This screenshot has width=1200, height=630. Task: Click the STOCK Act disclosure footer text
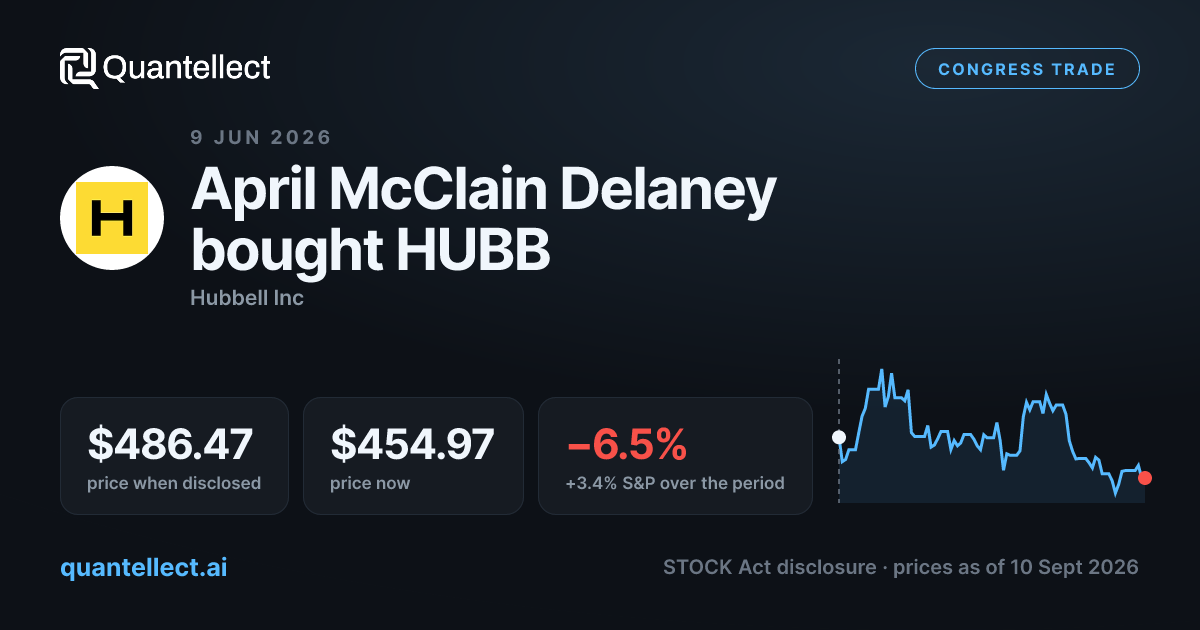771,567
